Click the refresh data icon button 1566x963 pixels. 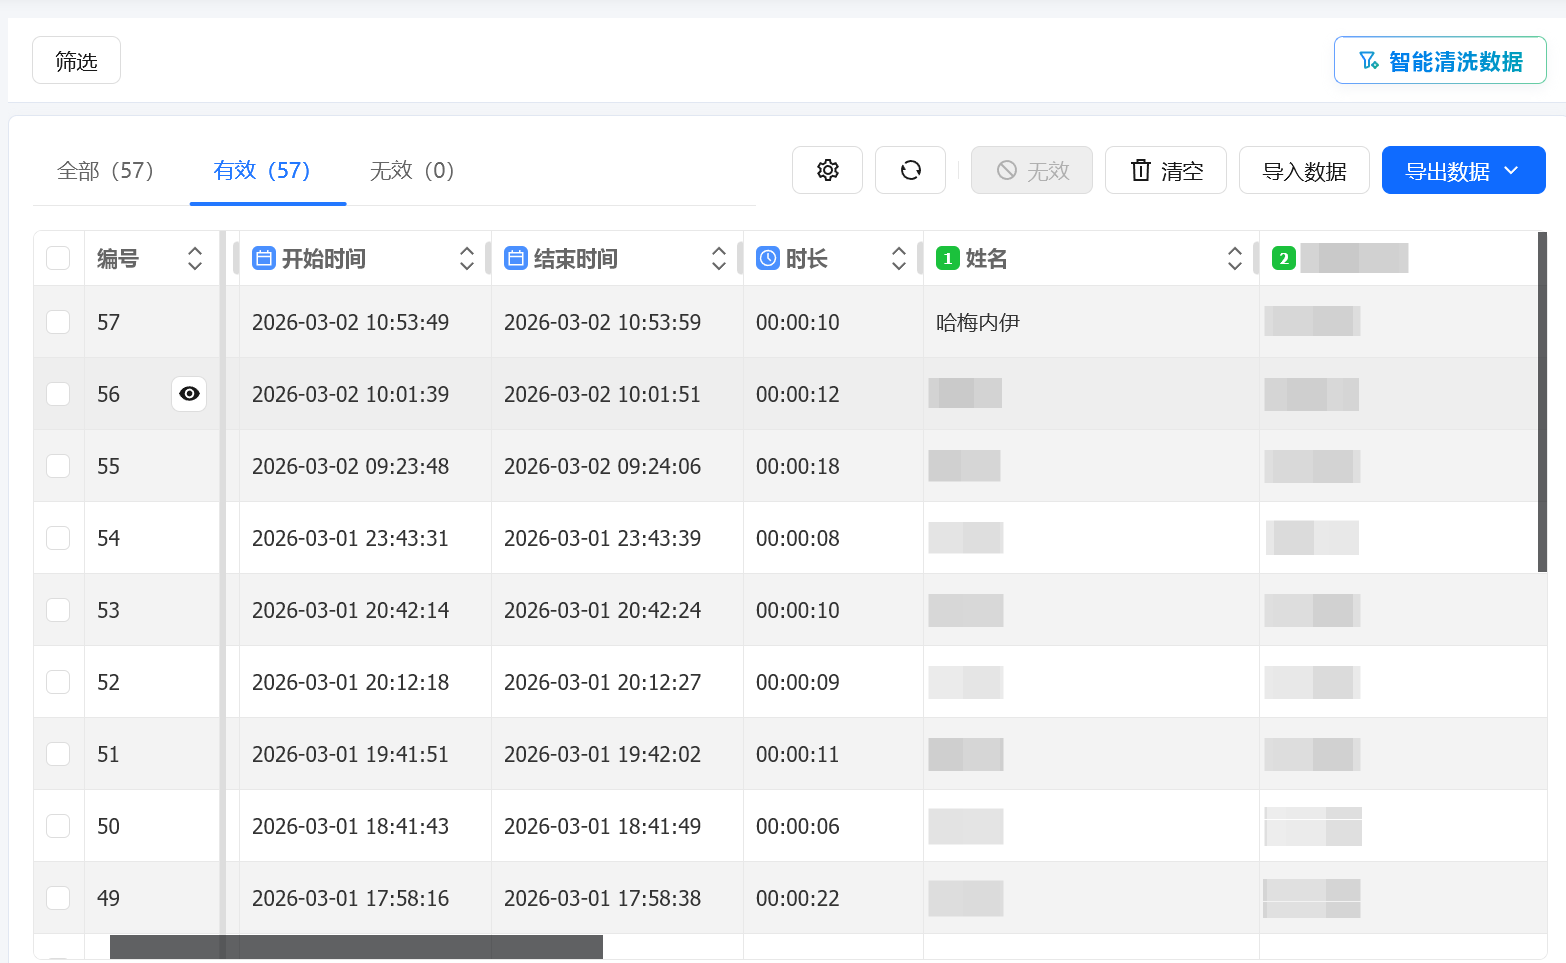point(910,170)
